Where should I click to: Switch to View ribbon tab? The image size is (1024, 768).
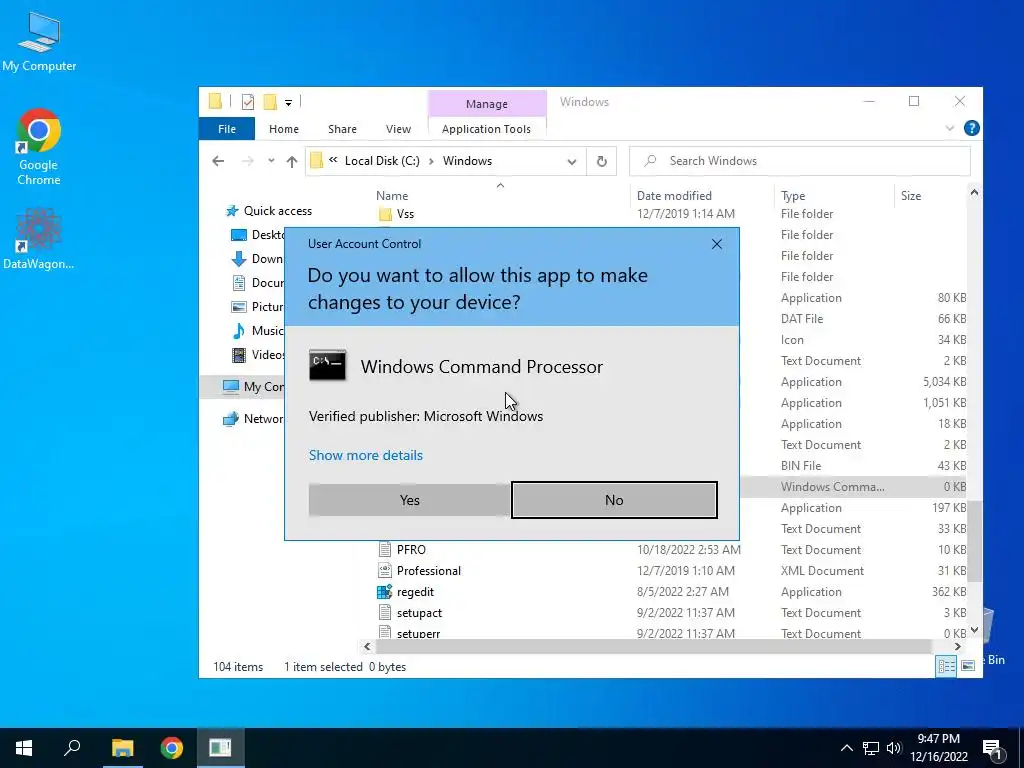pyautogui.click(x=398, y=129)
